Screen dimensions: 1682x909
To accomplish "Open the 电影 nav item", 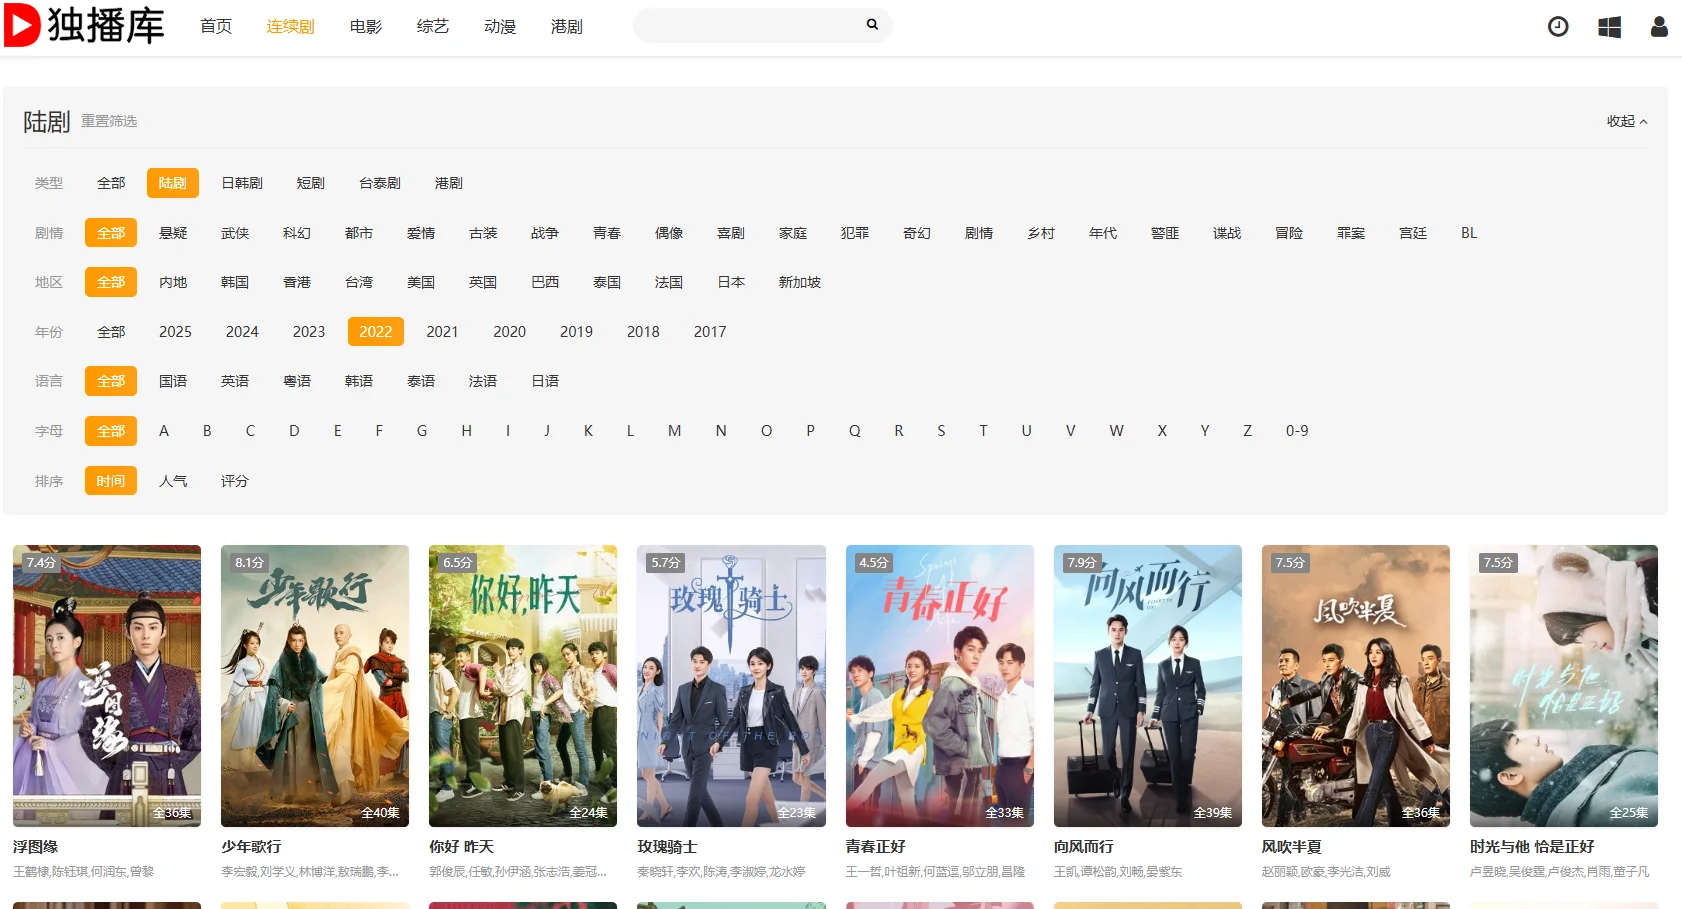I will pyautogui.click(x=366, y=26).
